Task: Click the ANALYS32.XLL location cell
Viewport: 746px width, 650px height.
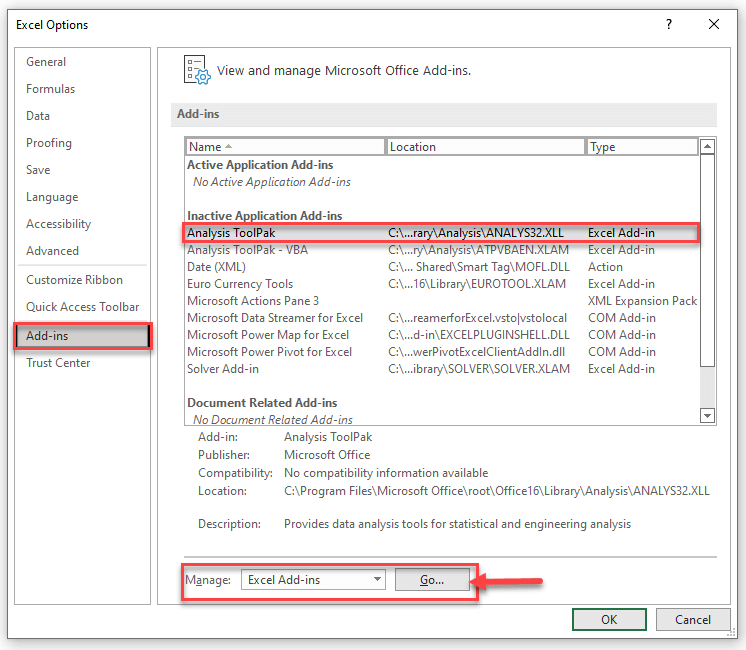Action: click(x=476, y=233)
